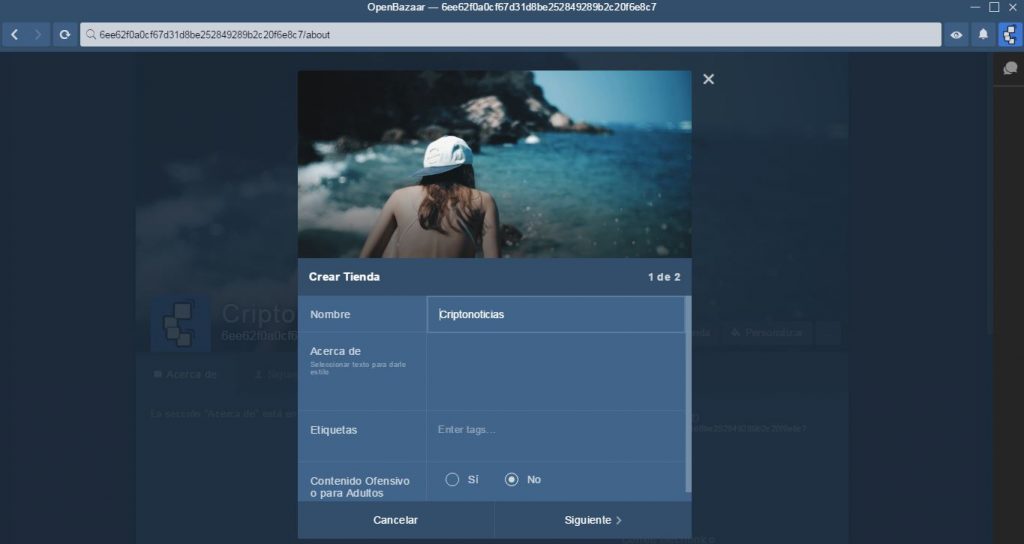This screenshot has width=1024, height=544.
Task: Click Siguiente to continue
Action: pos(593,520)
